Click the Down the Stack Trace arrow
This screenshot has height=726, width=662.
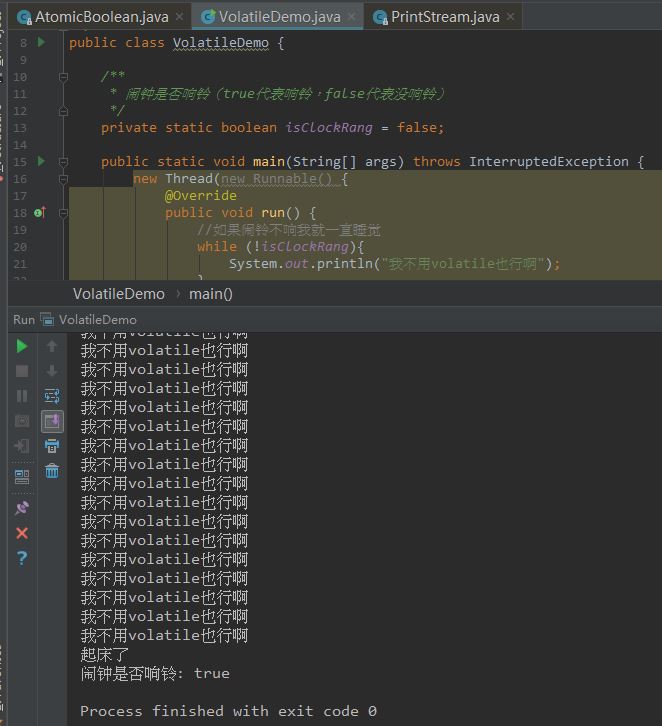click(52, 371)
